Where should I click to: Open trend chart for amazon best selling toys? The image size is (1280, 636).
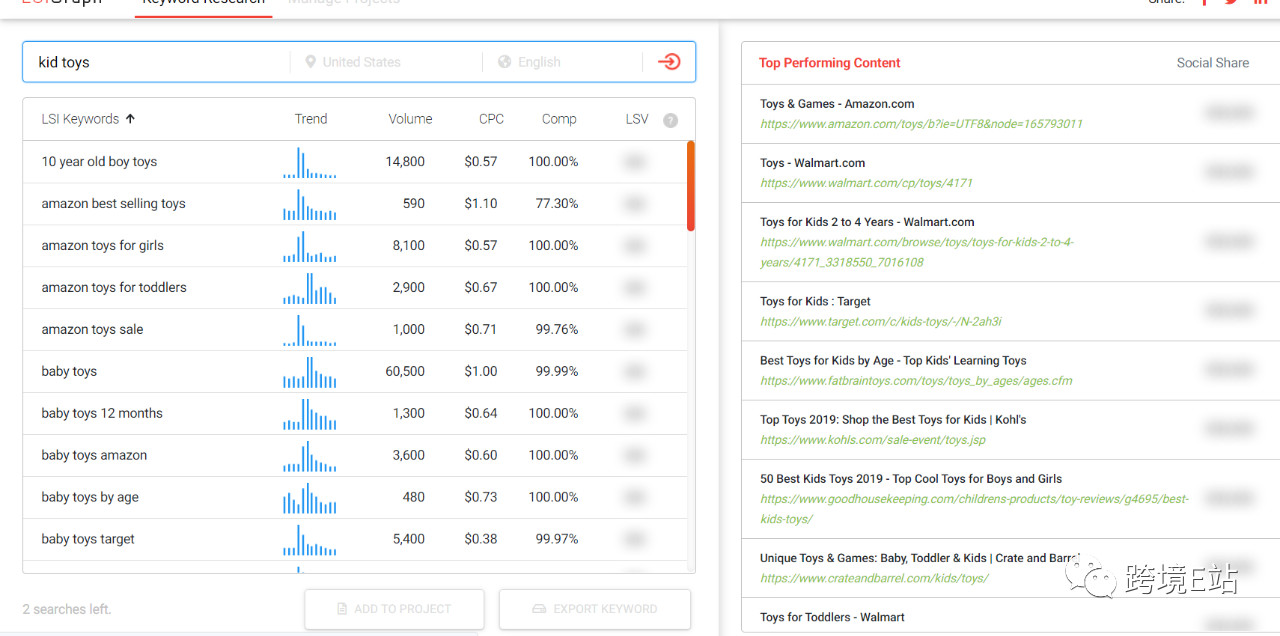coord(309,204)
